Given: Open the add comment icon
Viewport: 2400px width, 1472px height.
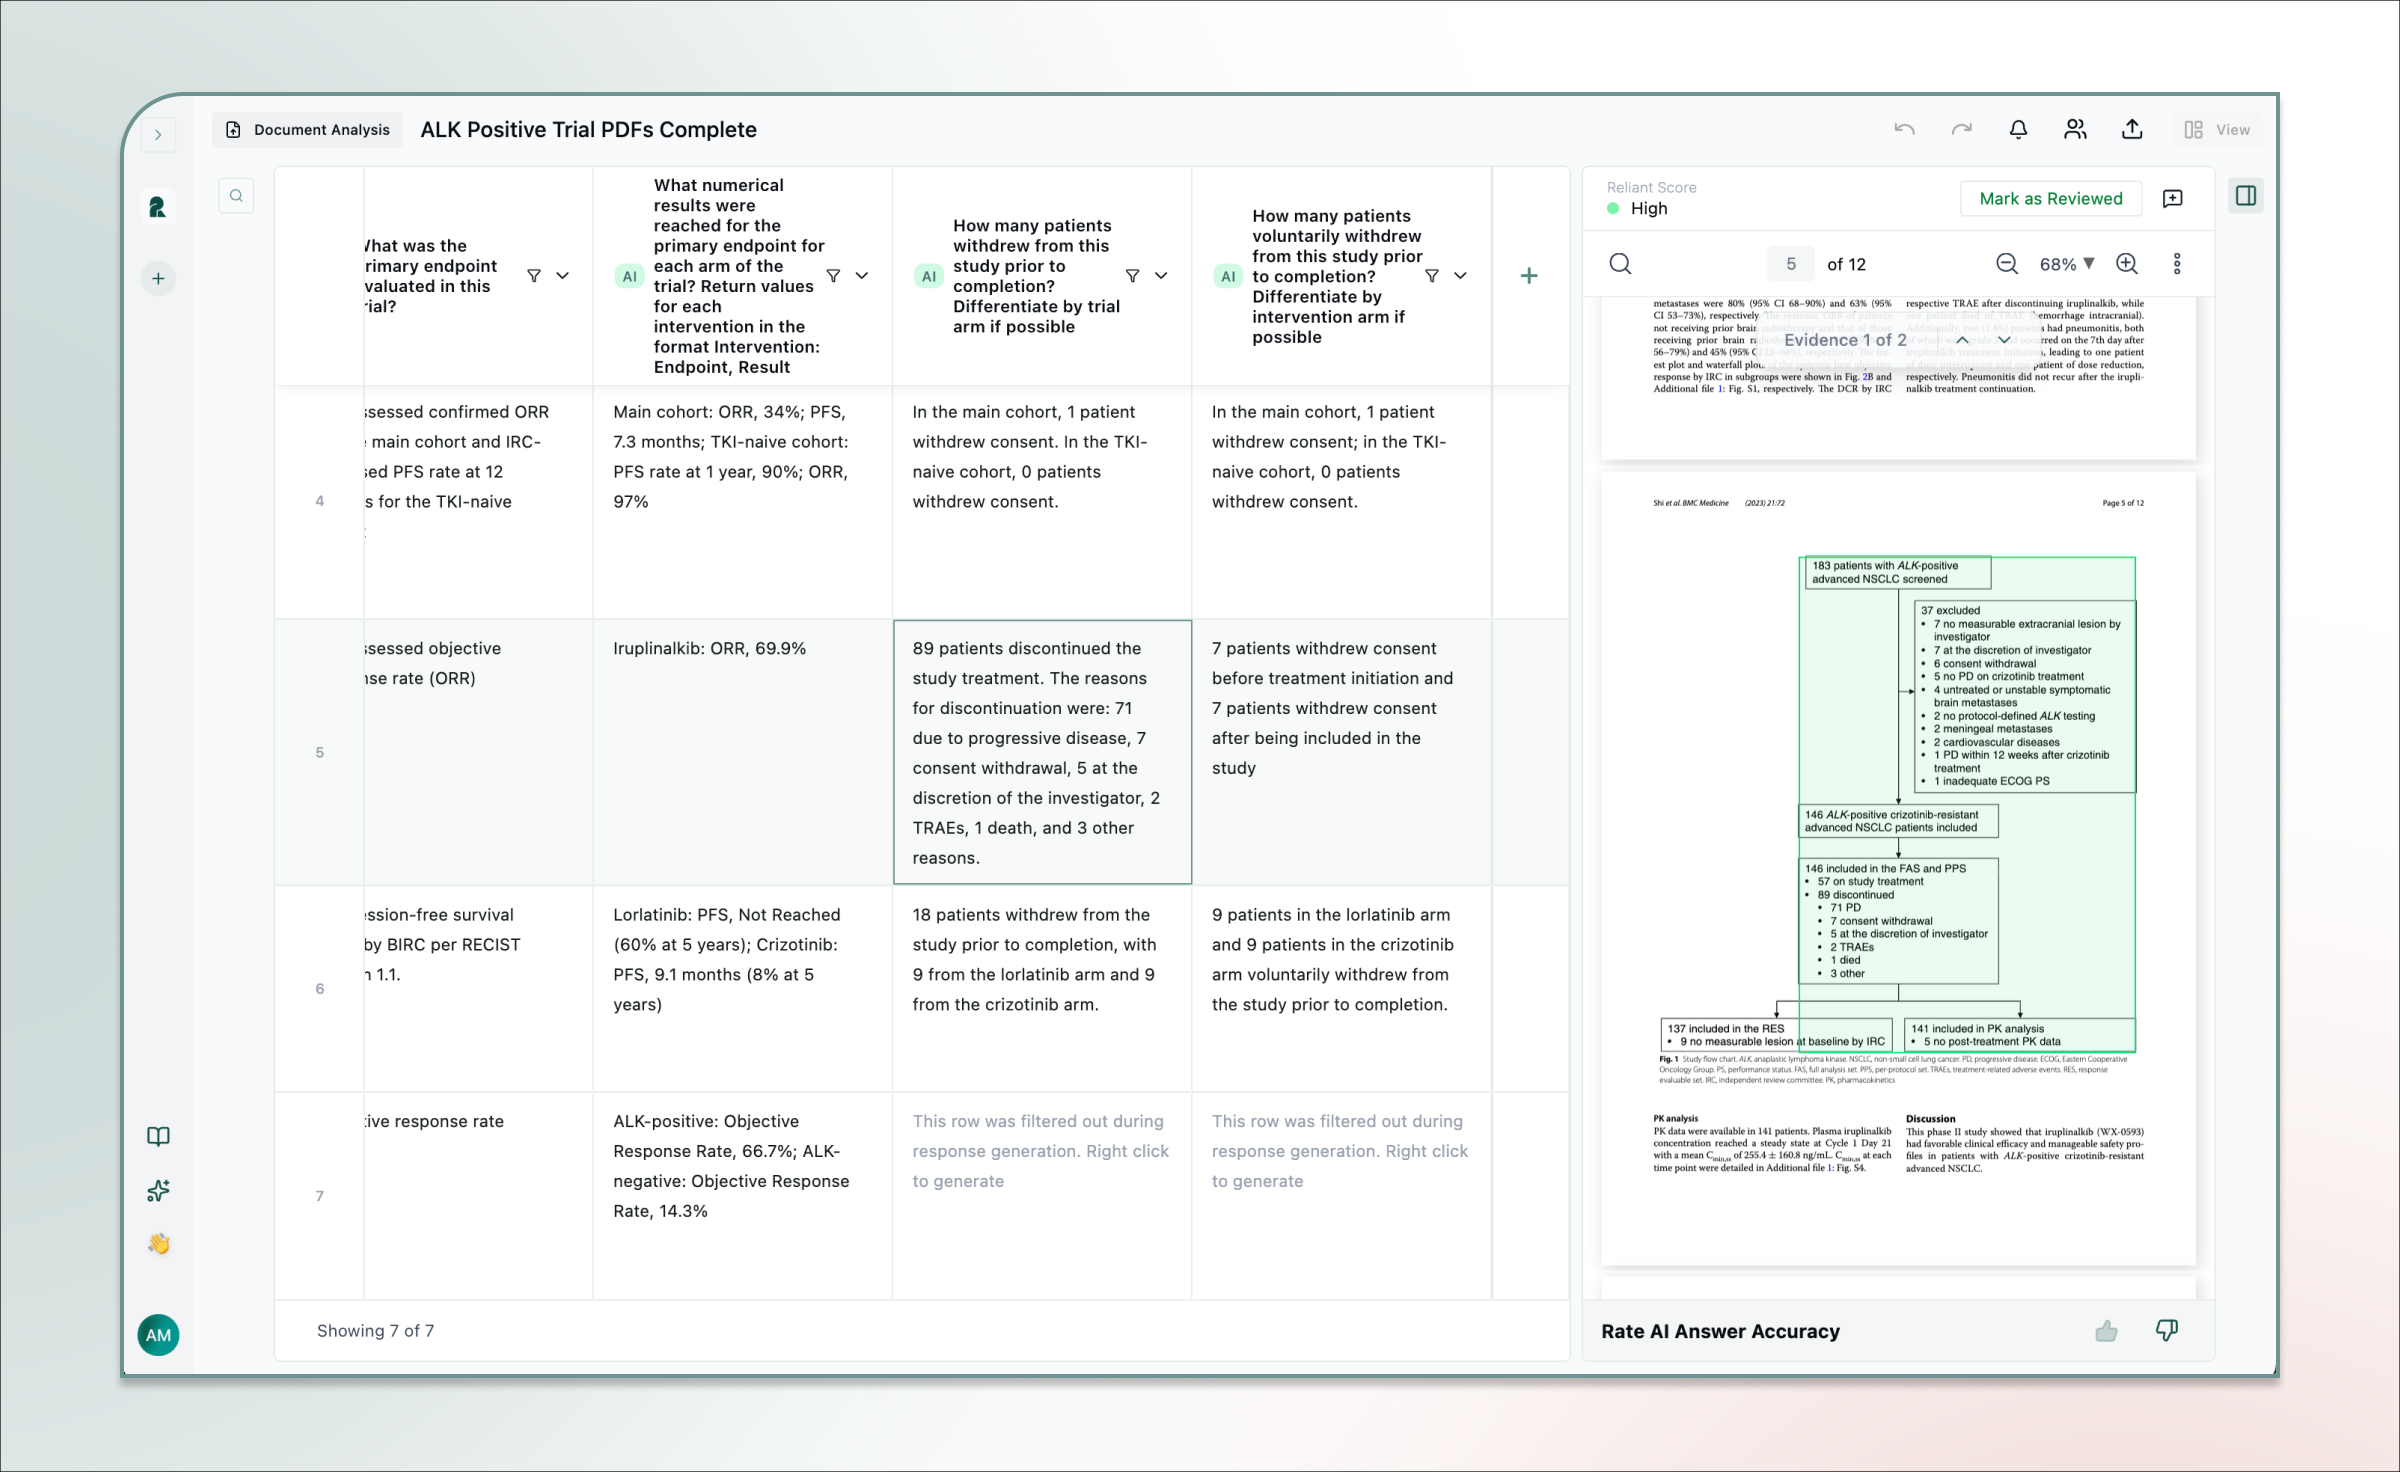Looking at the screenshot, I should [x=2172, y=198].
